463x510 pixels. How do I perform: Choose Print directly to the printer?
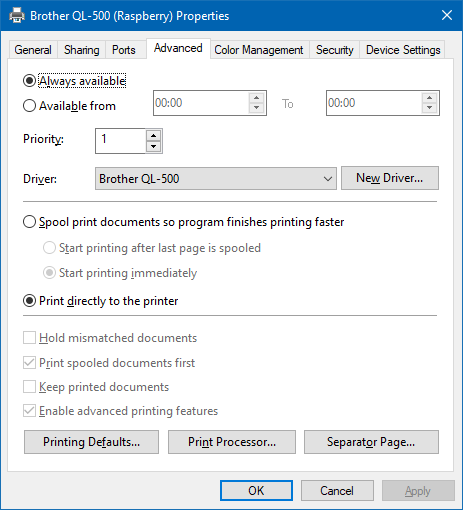(x=29, y=301)
